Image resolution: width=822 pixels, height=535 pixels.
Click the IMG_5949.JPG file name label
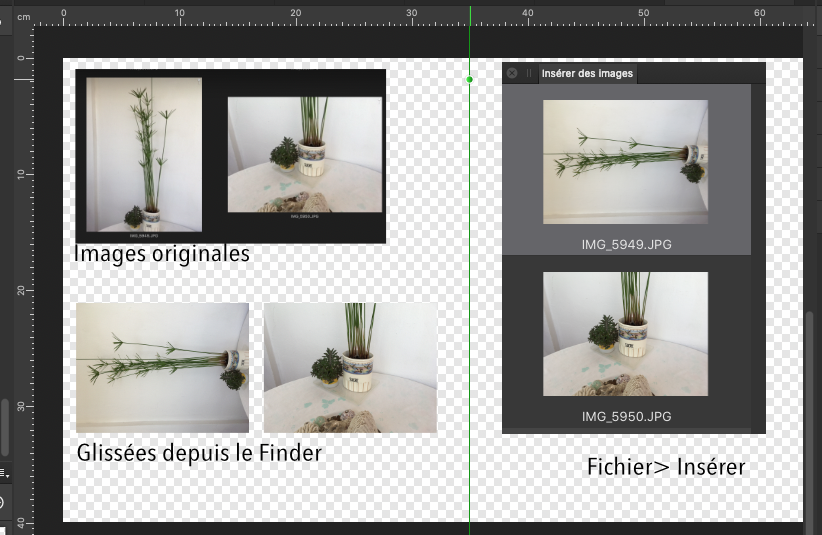626,245
